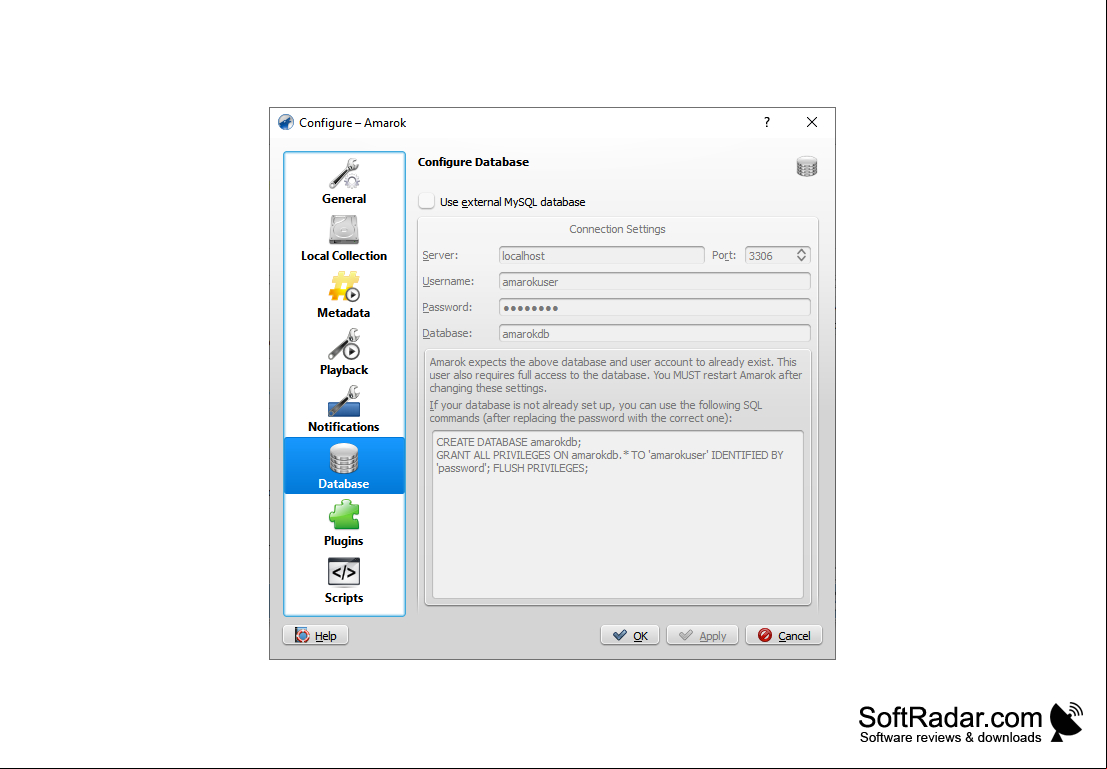
Task: Switch to the Plugins tab label
Action: (x=344, y=541)
